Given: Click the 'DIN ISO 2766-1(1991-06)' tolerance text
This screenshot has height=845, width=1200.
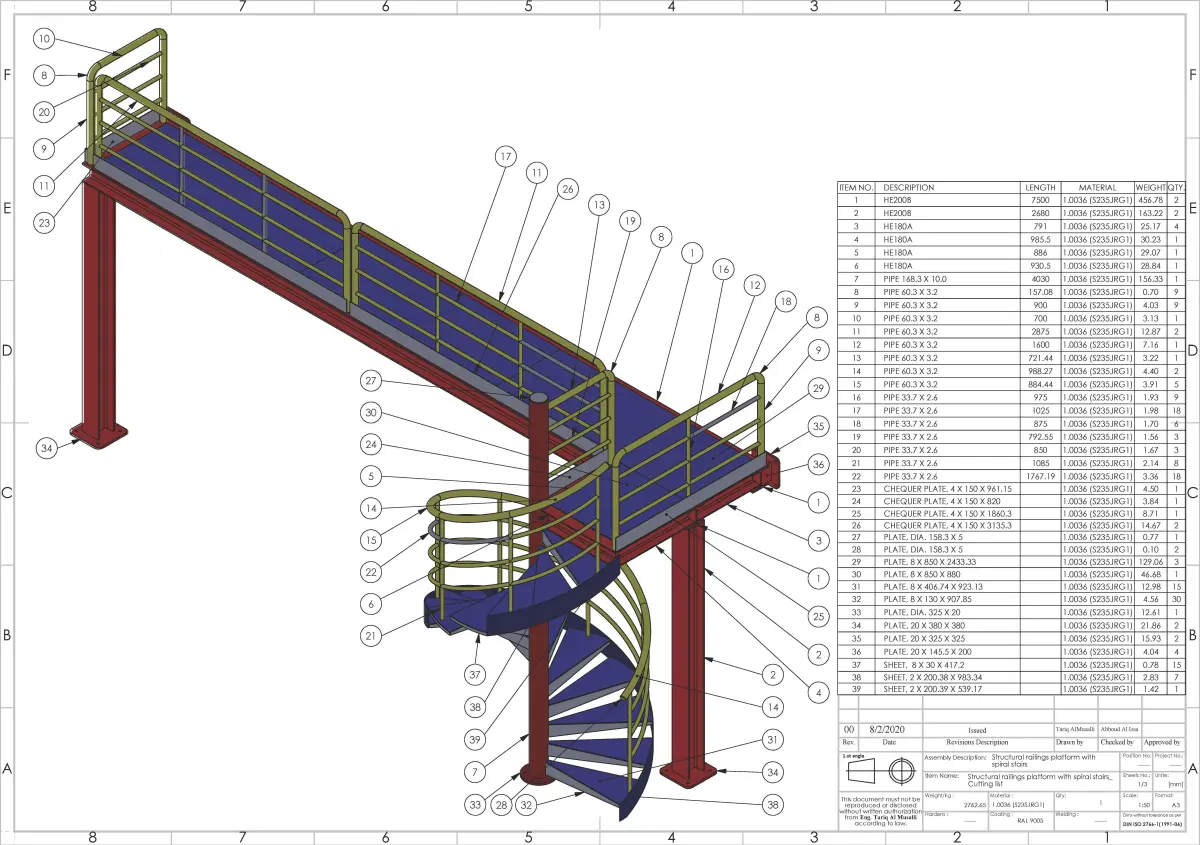Looking at the screenshot, I should point(1152,826).
